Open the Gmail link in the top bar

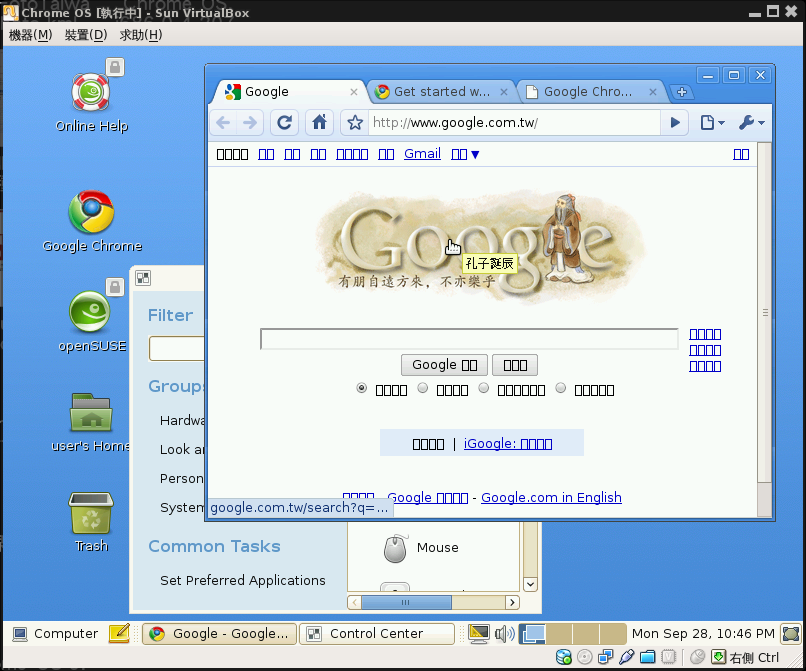(423, 154)
